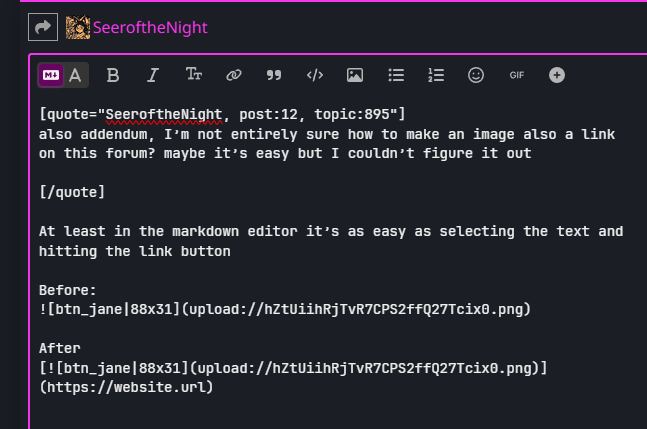Viewport: 647px width, 429px height.
Task: Open the emoji picker
Action: 476,75
